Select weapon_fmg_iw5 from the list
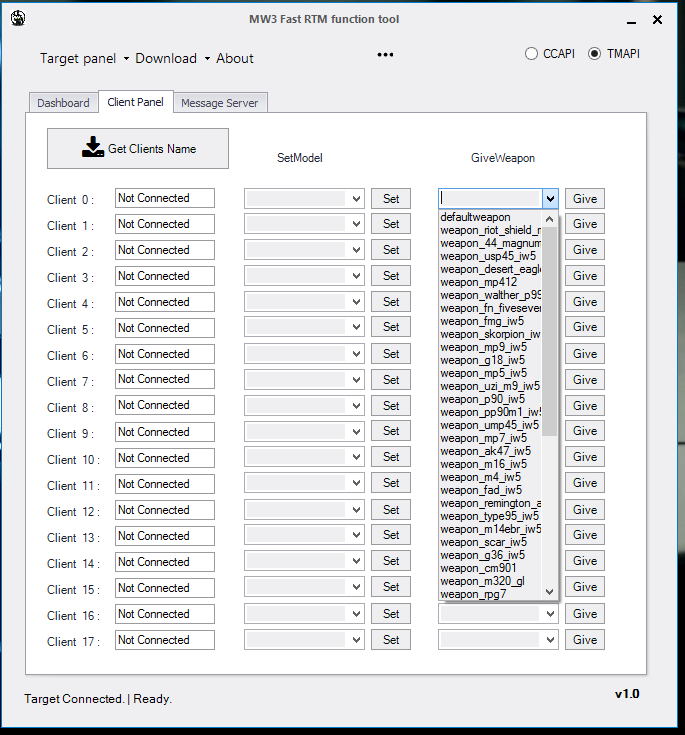Screen dimensions: 685x735 click(x=490, y=321)
